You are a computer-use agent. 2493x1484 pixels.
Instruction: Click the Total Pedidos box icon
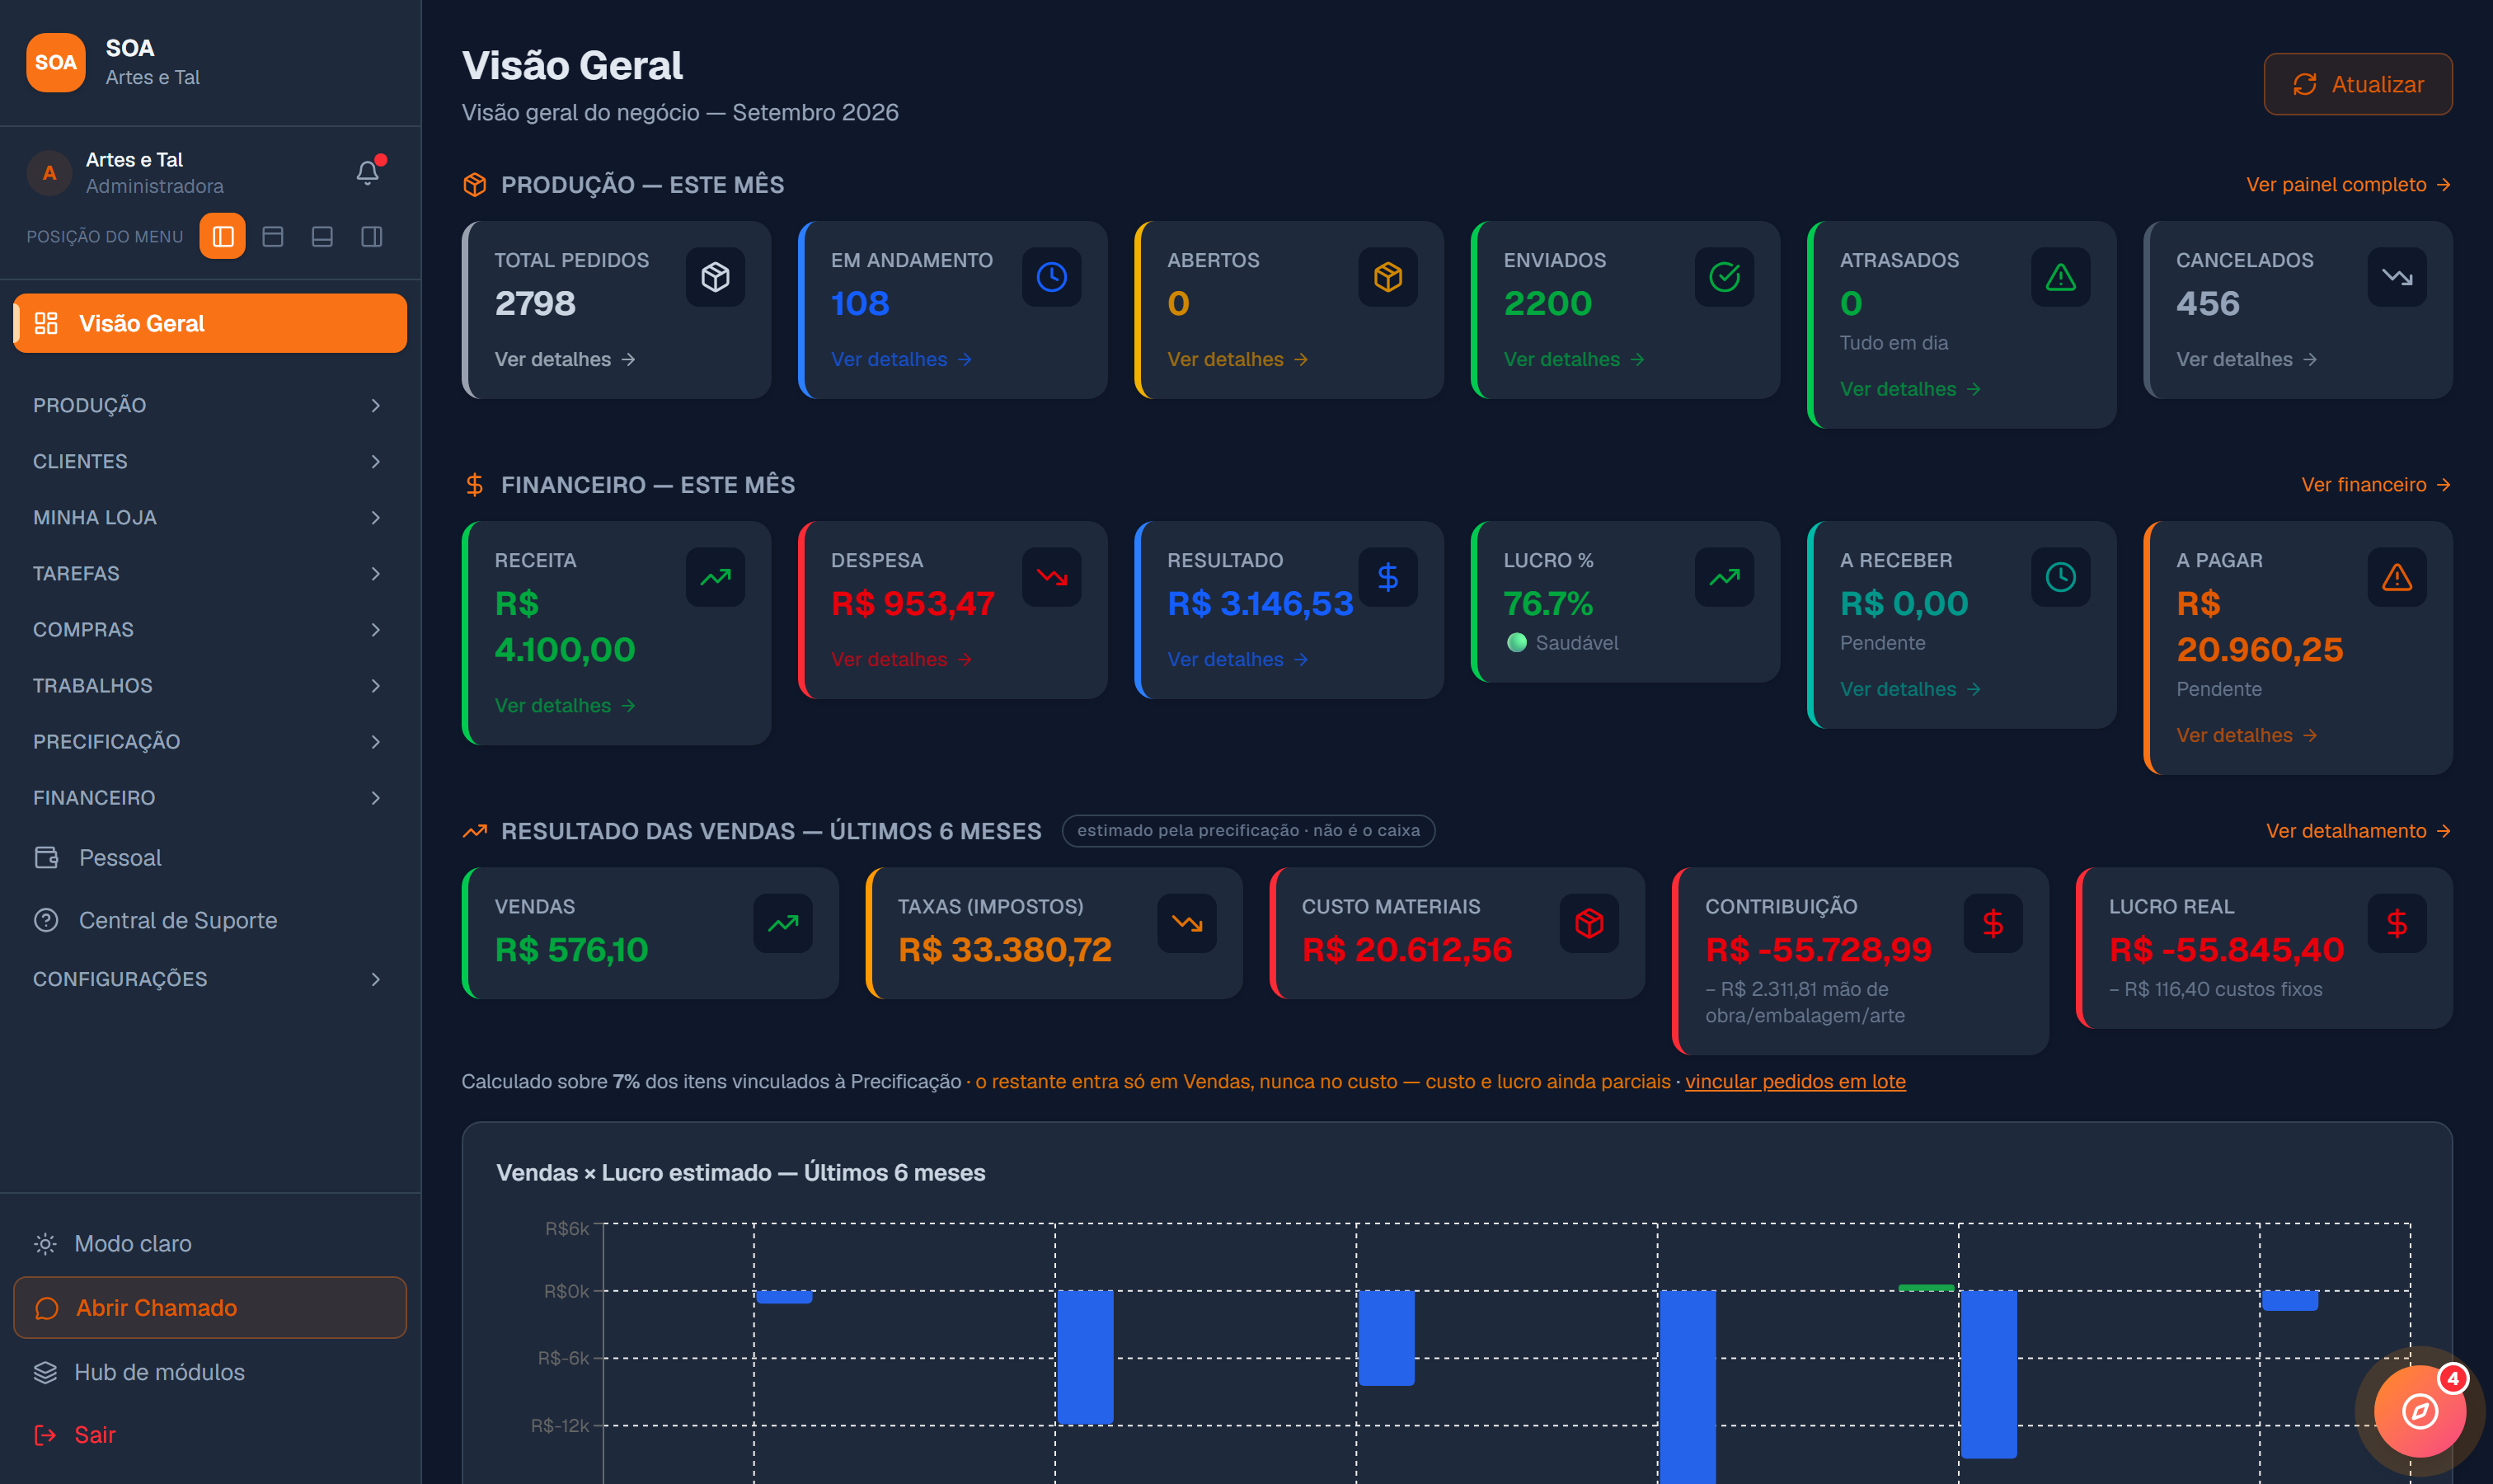(715, 277)
